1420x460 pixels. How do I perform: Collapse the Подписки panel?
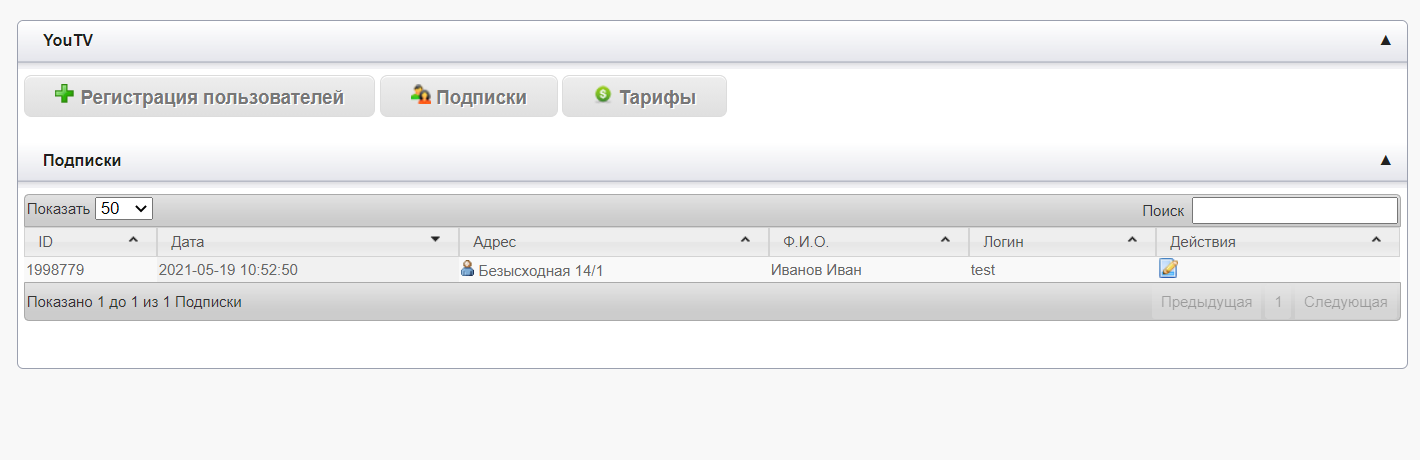coord(1385,160)
